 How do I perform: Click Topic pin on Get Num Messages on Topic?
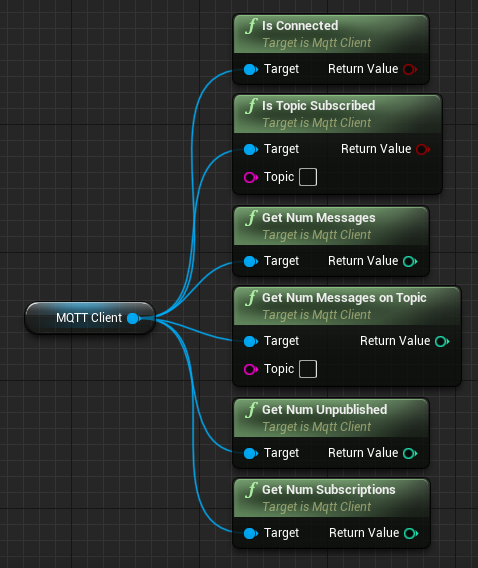251,369
